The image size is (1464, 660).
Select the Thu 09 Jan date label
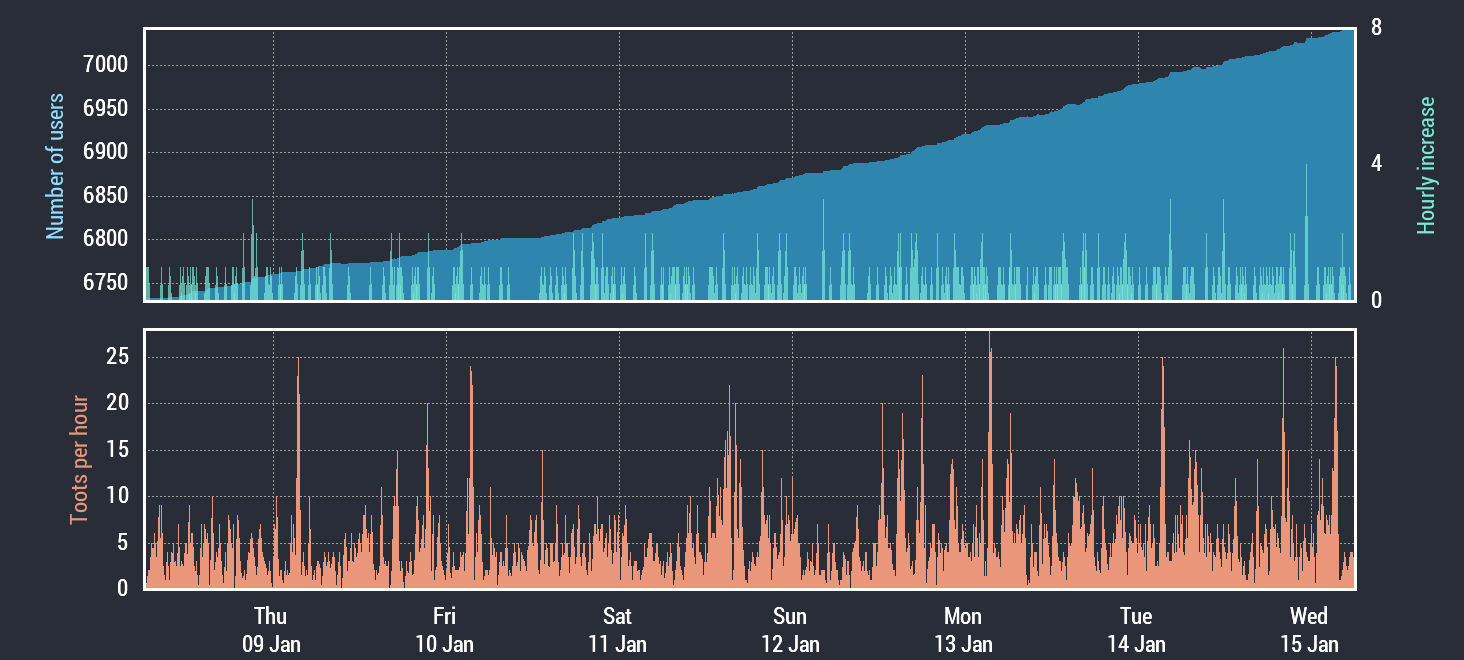point(270,629)
